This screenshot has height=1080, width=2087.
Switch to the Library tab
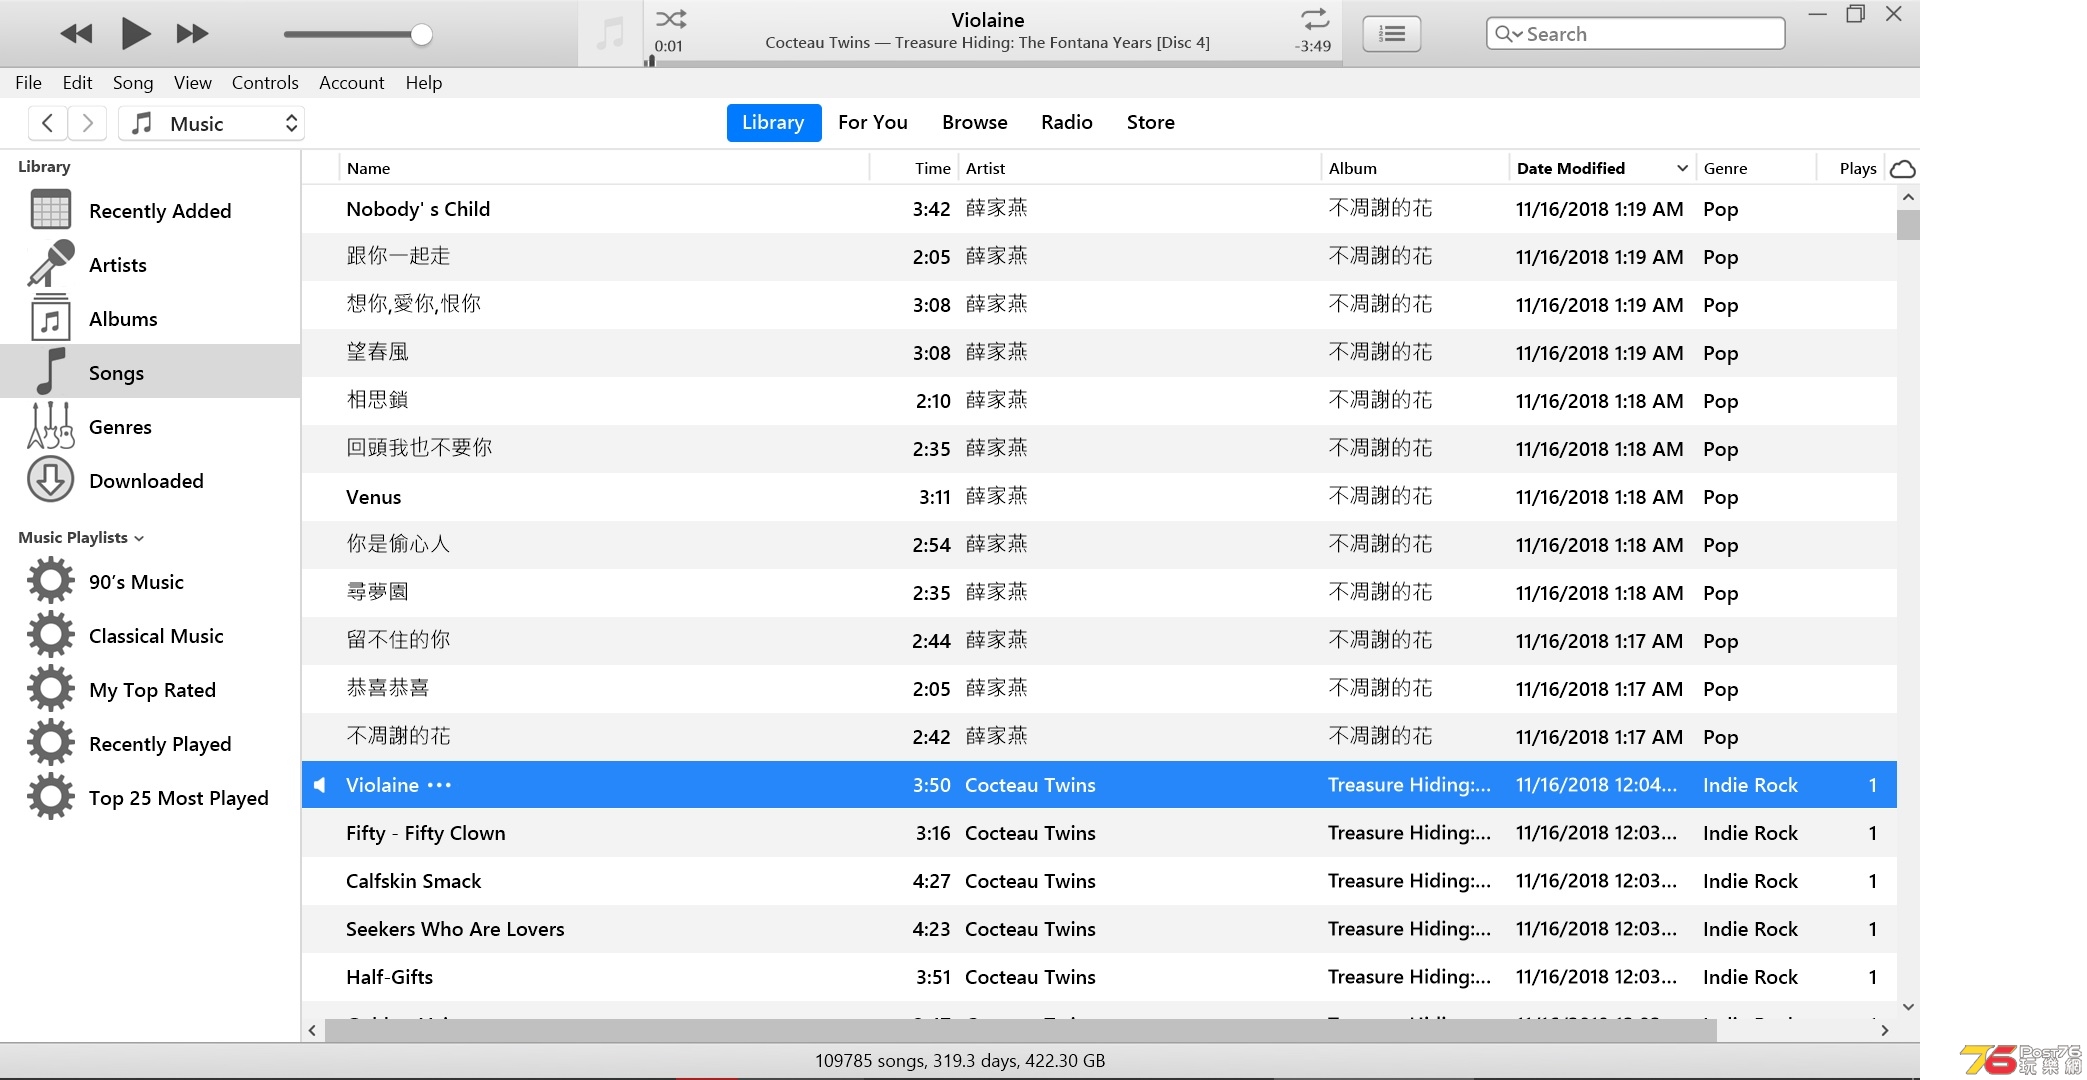(x=773, y=122)
